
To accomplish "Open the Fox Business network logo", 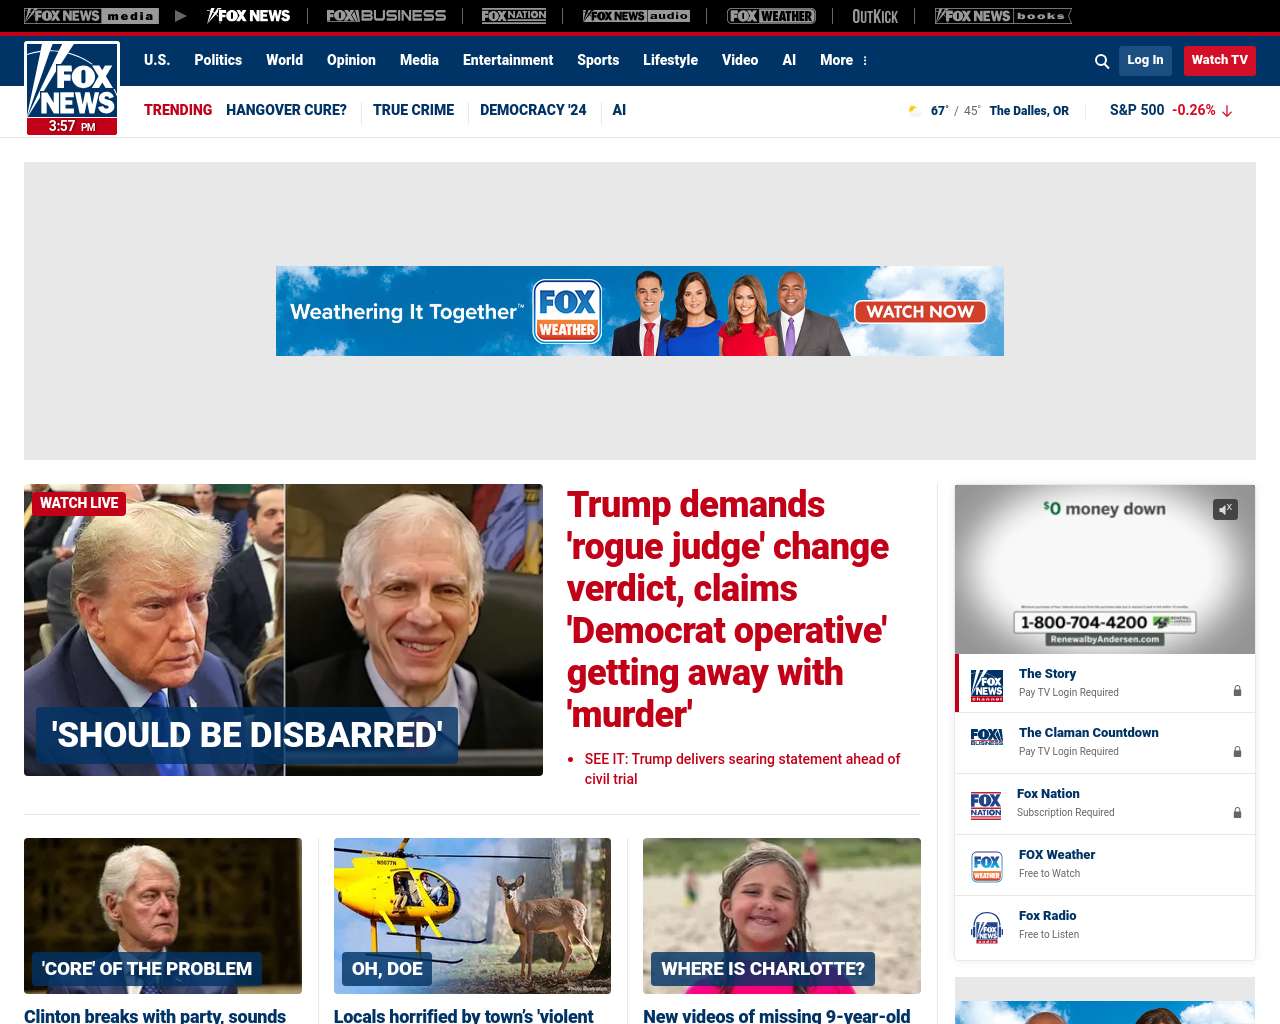I will point(386,16).
